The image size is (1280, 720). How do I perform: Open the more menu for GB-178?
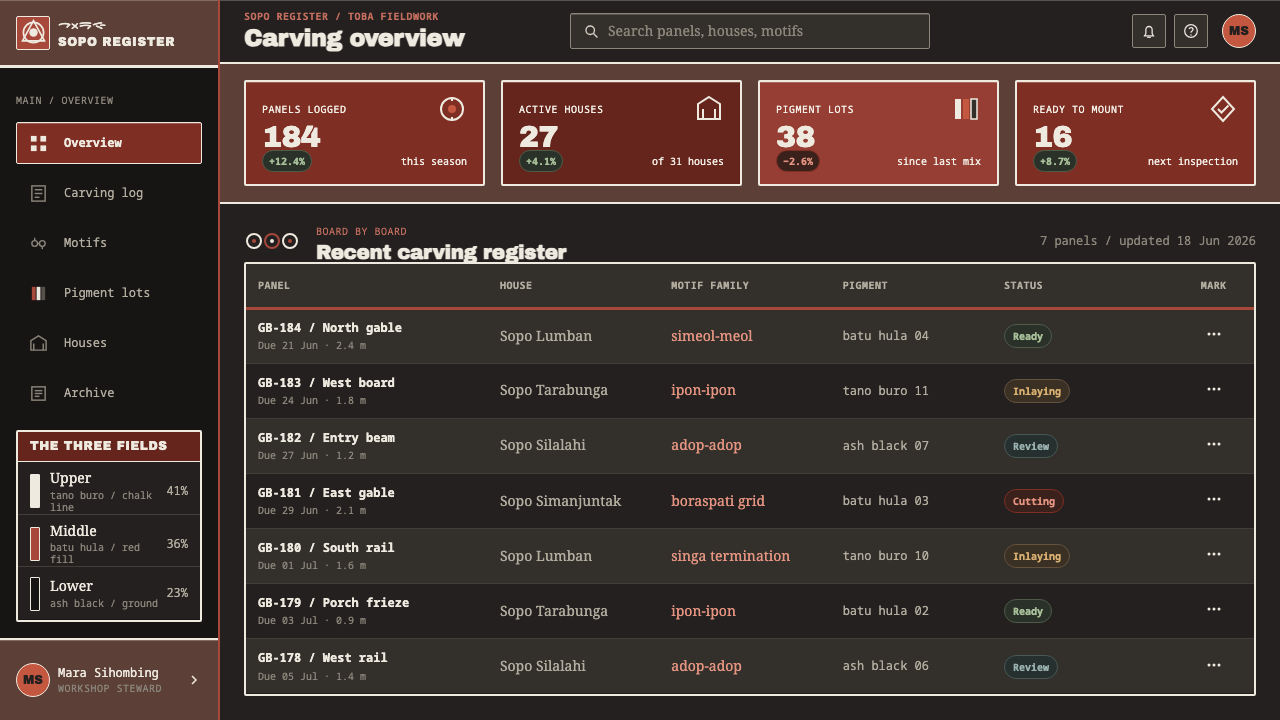point(1214,665)
